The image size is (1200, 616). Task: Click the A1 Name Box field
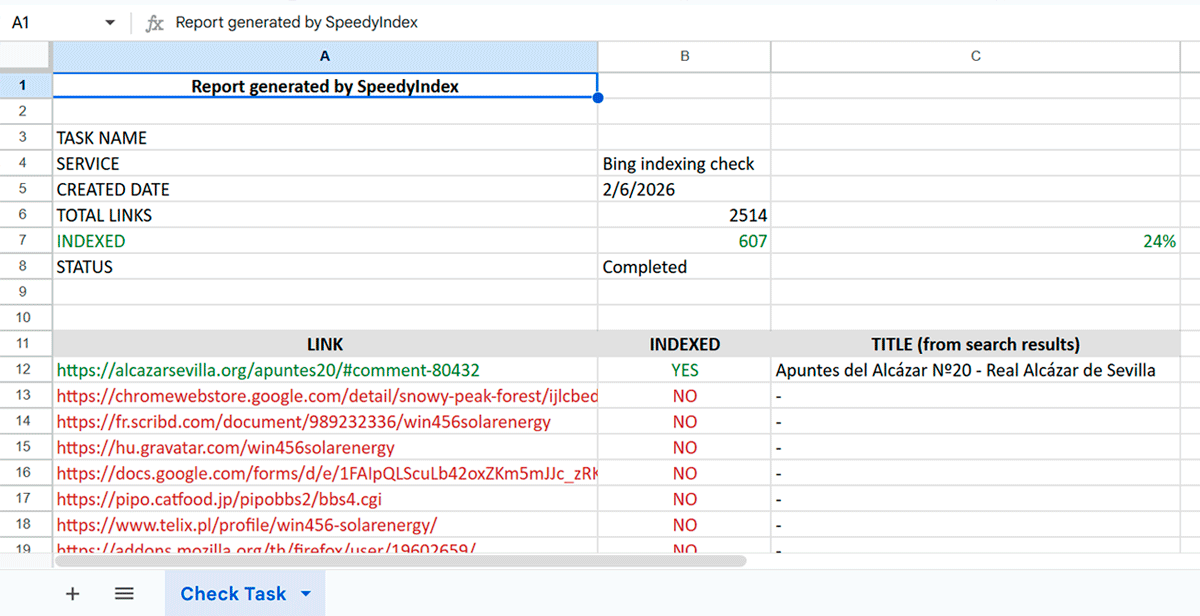(x=50, y=23)
